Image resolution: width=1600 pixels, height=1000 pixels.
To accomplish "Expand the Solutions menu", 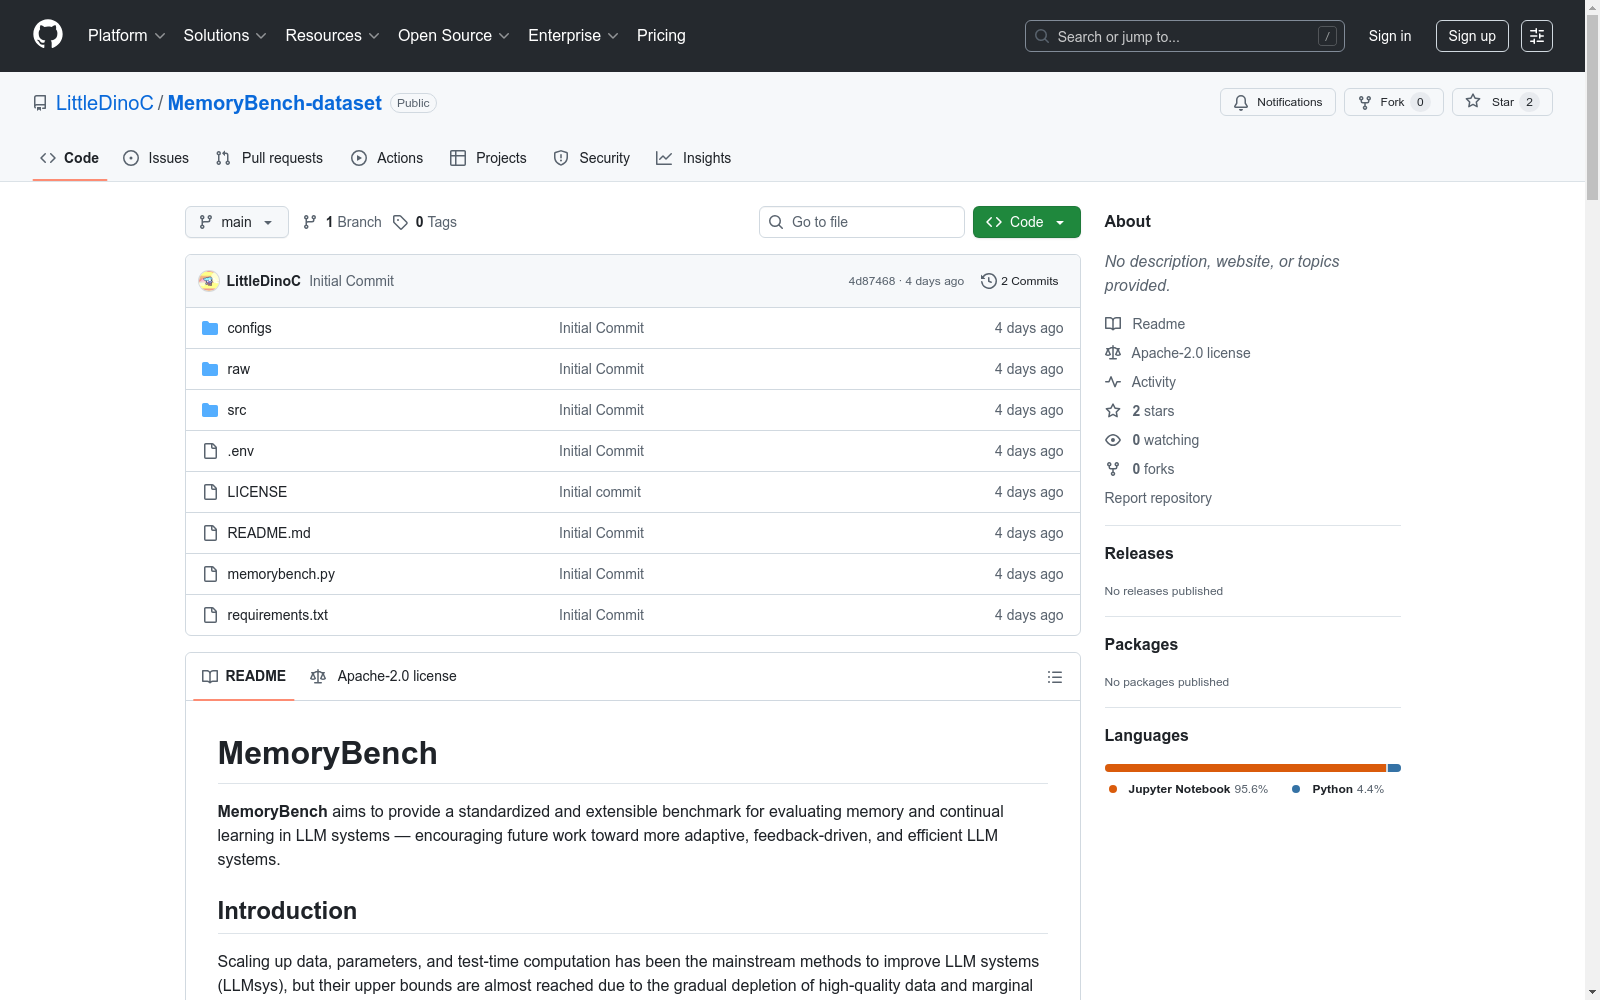I will (225, 36).
